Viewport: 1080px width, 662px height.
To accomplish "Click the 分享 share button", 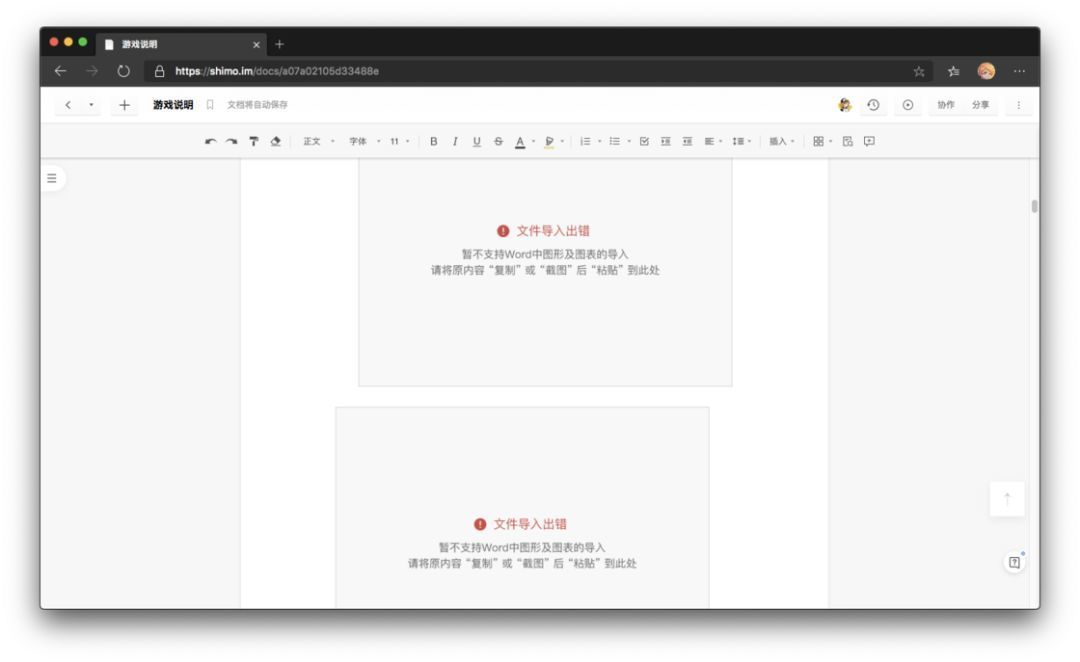I will point(980,105).
